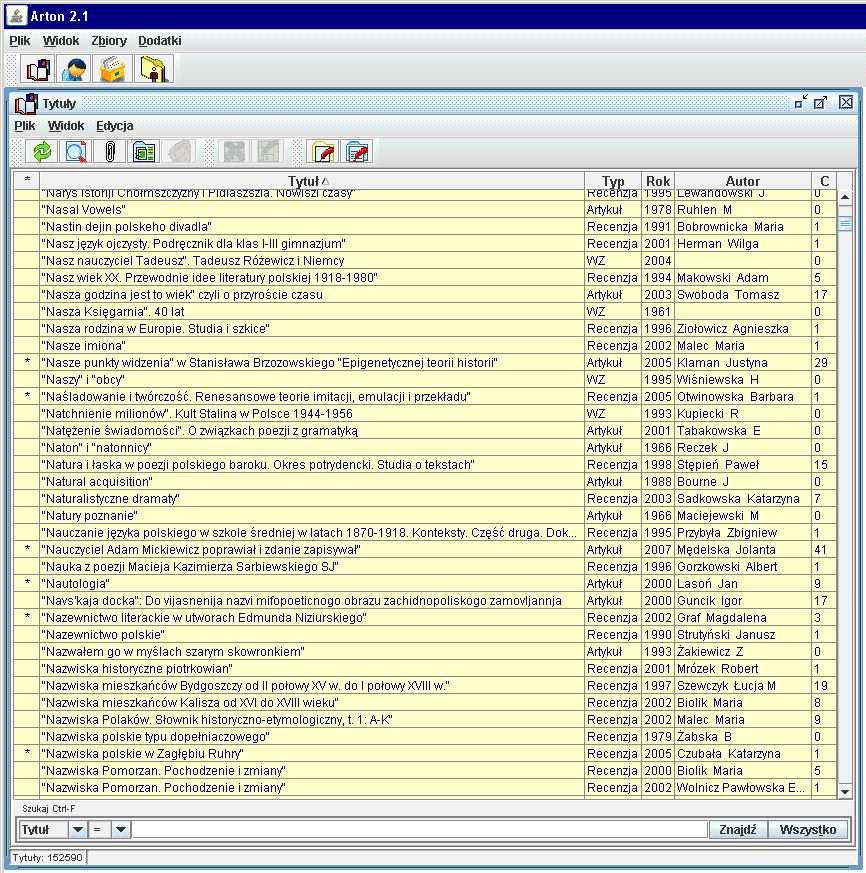The image size is (866, 873).
Task: Open the titles (books) toolbar icon
Action: pos(38,70)
